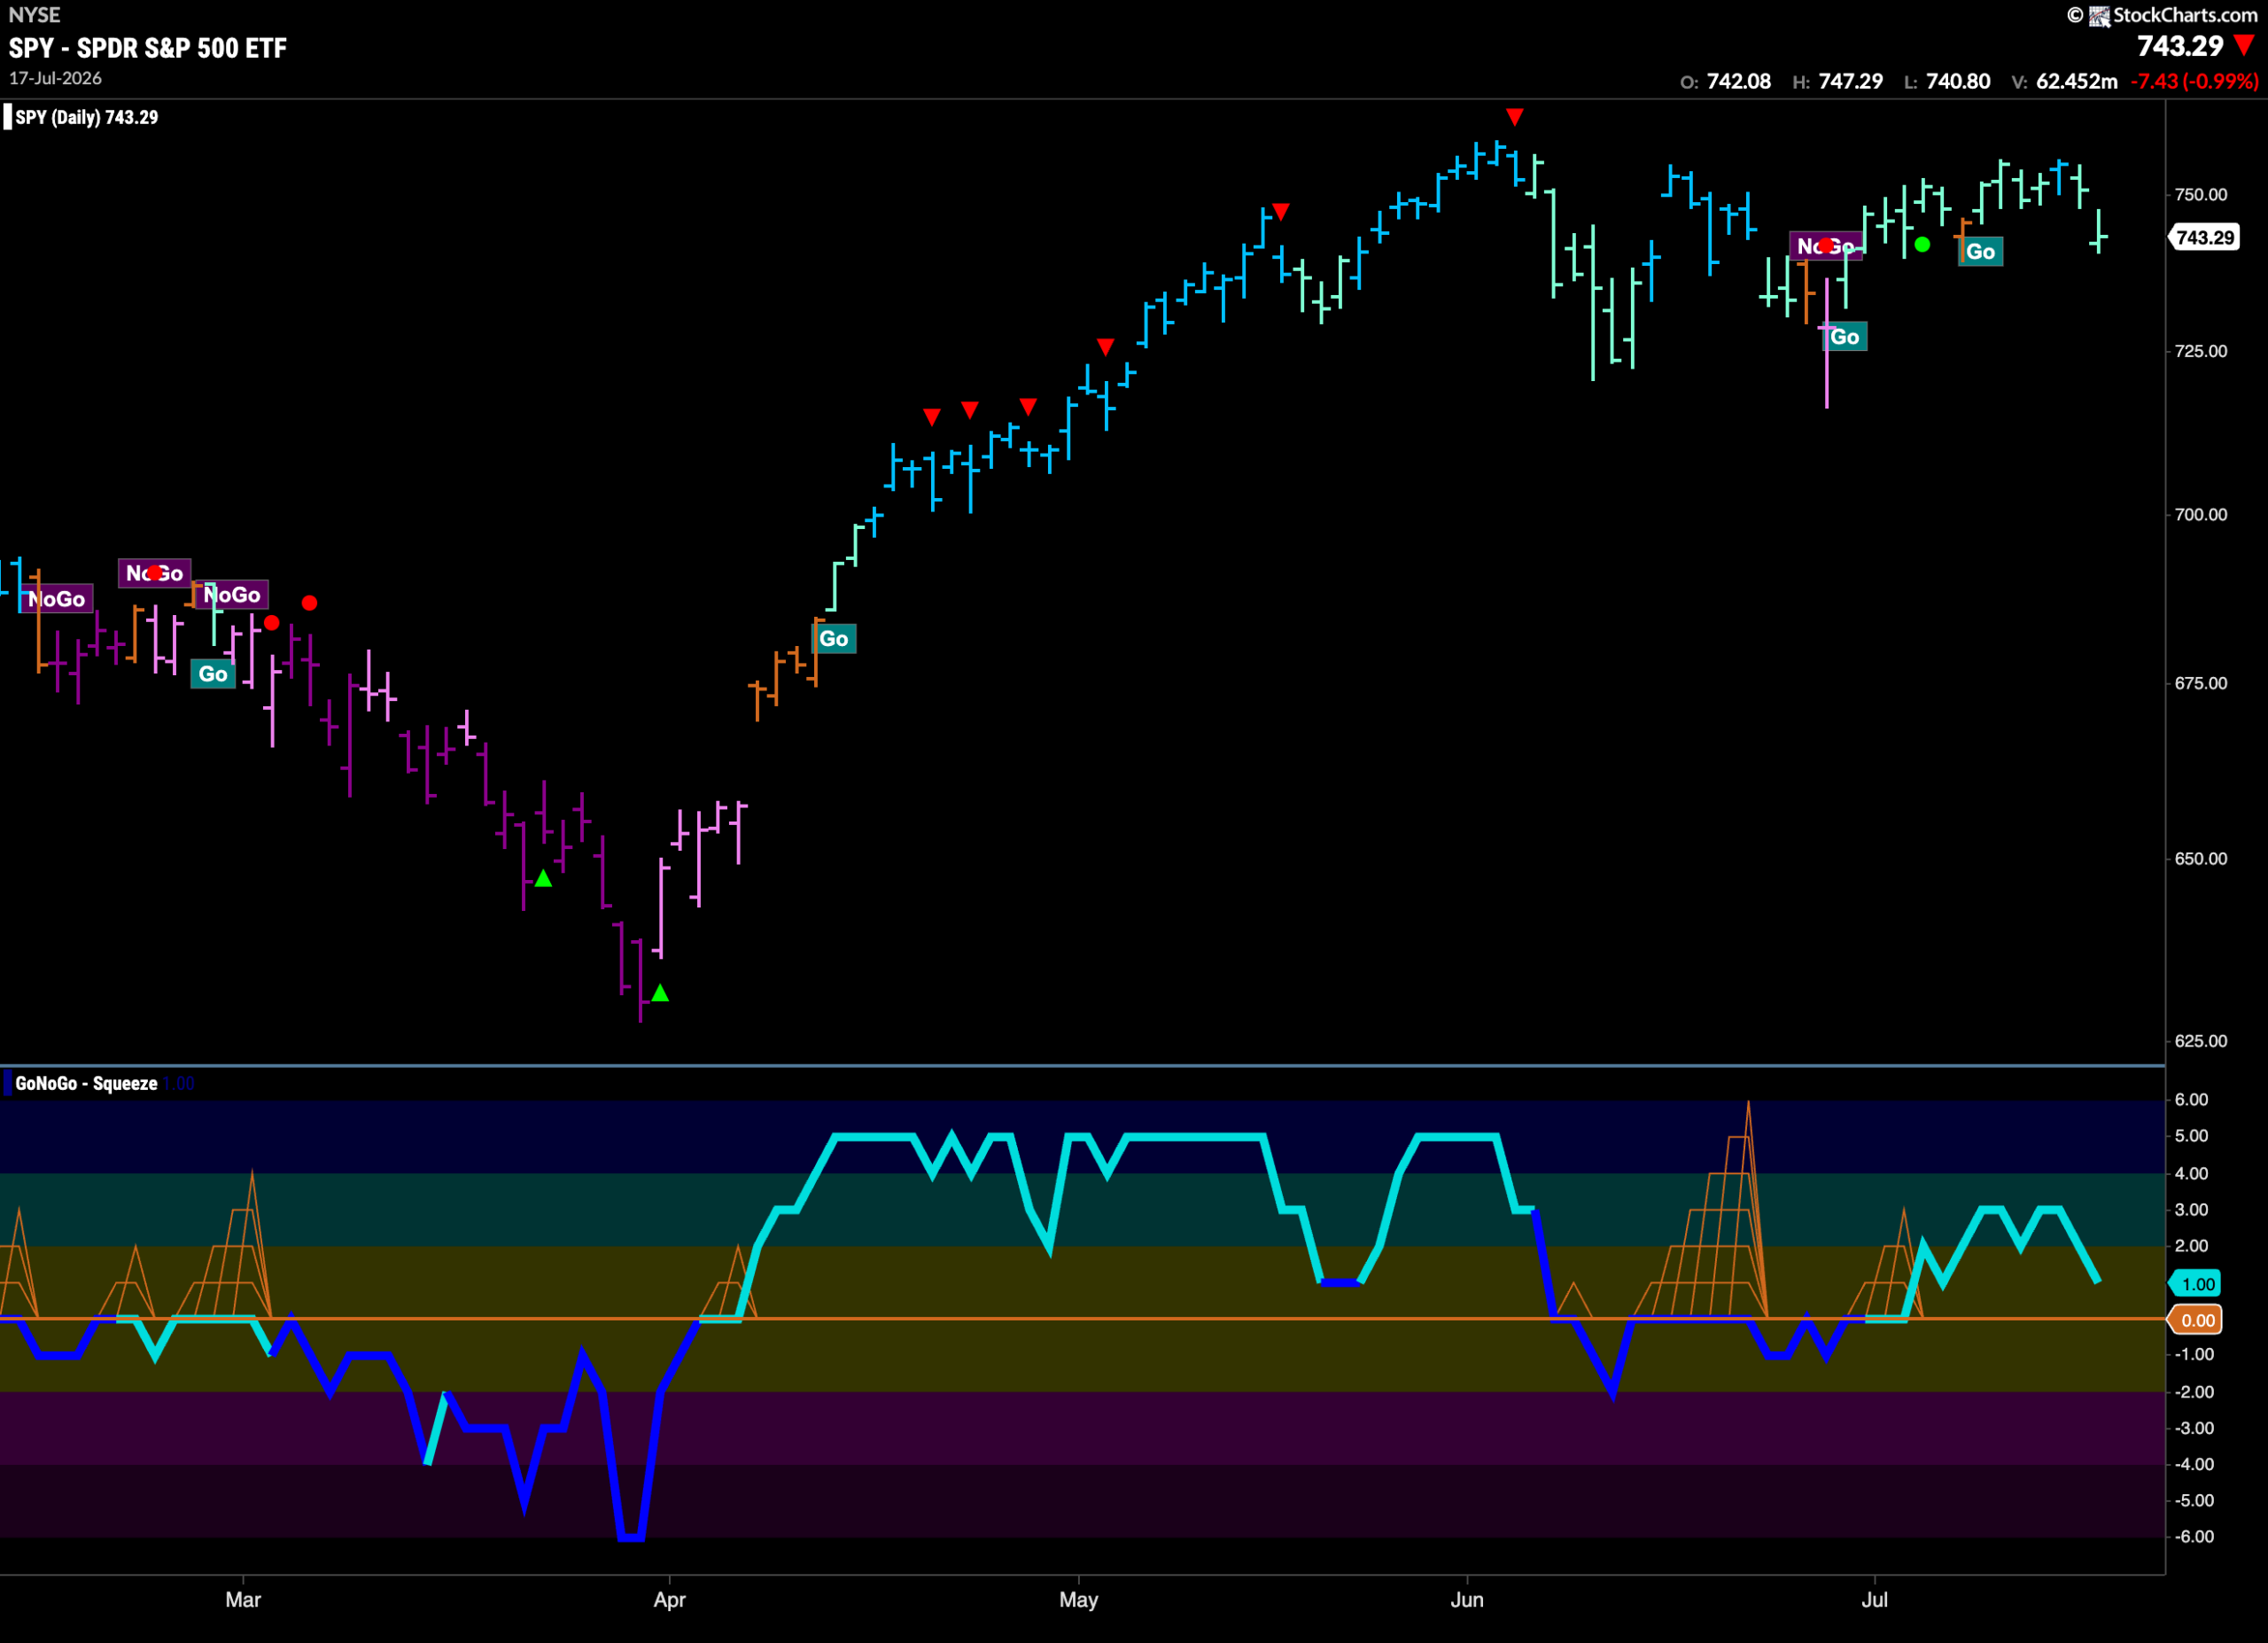Click the red down arrow beside the last price
This screenshot has width=2268, height=1643.
pos(2244,45)
